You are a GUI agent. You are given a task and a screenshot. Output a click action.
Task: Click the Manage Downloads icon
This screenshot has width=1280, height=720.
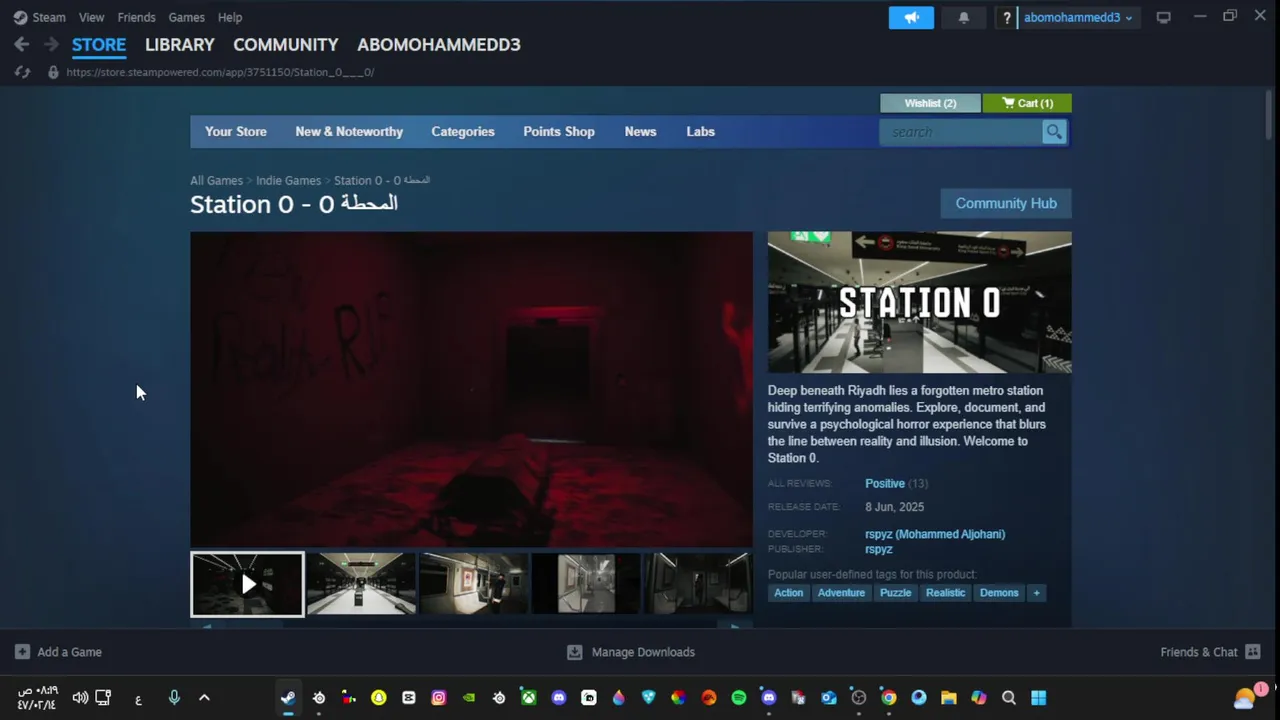point(574,652)
